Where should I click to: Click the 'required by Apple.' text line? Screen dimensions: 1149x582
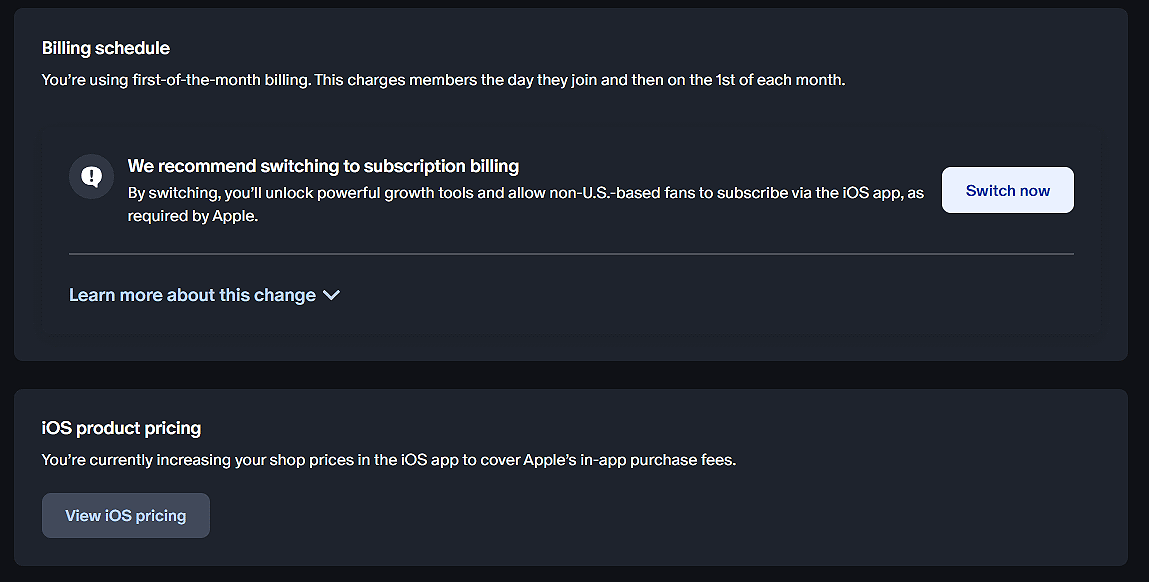coord(193,216)
